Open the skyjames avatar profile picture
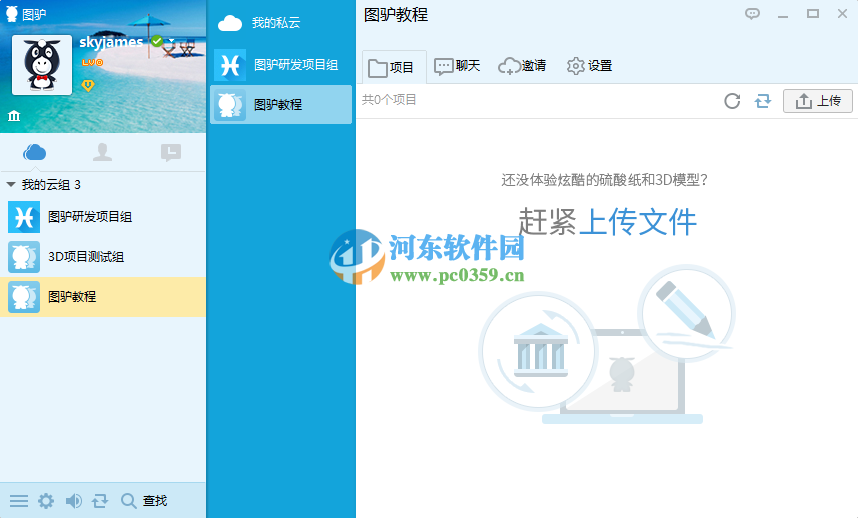858x518 pixels. [x=42, y=65]
